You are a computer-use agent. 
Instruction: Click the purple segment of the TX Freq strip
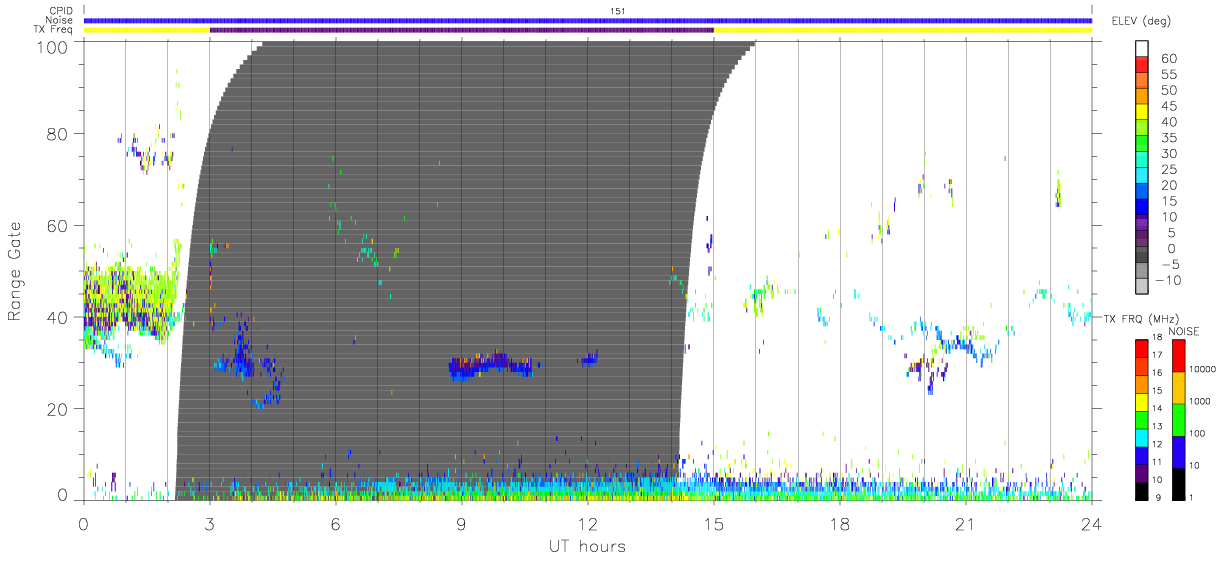462,30
